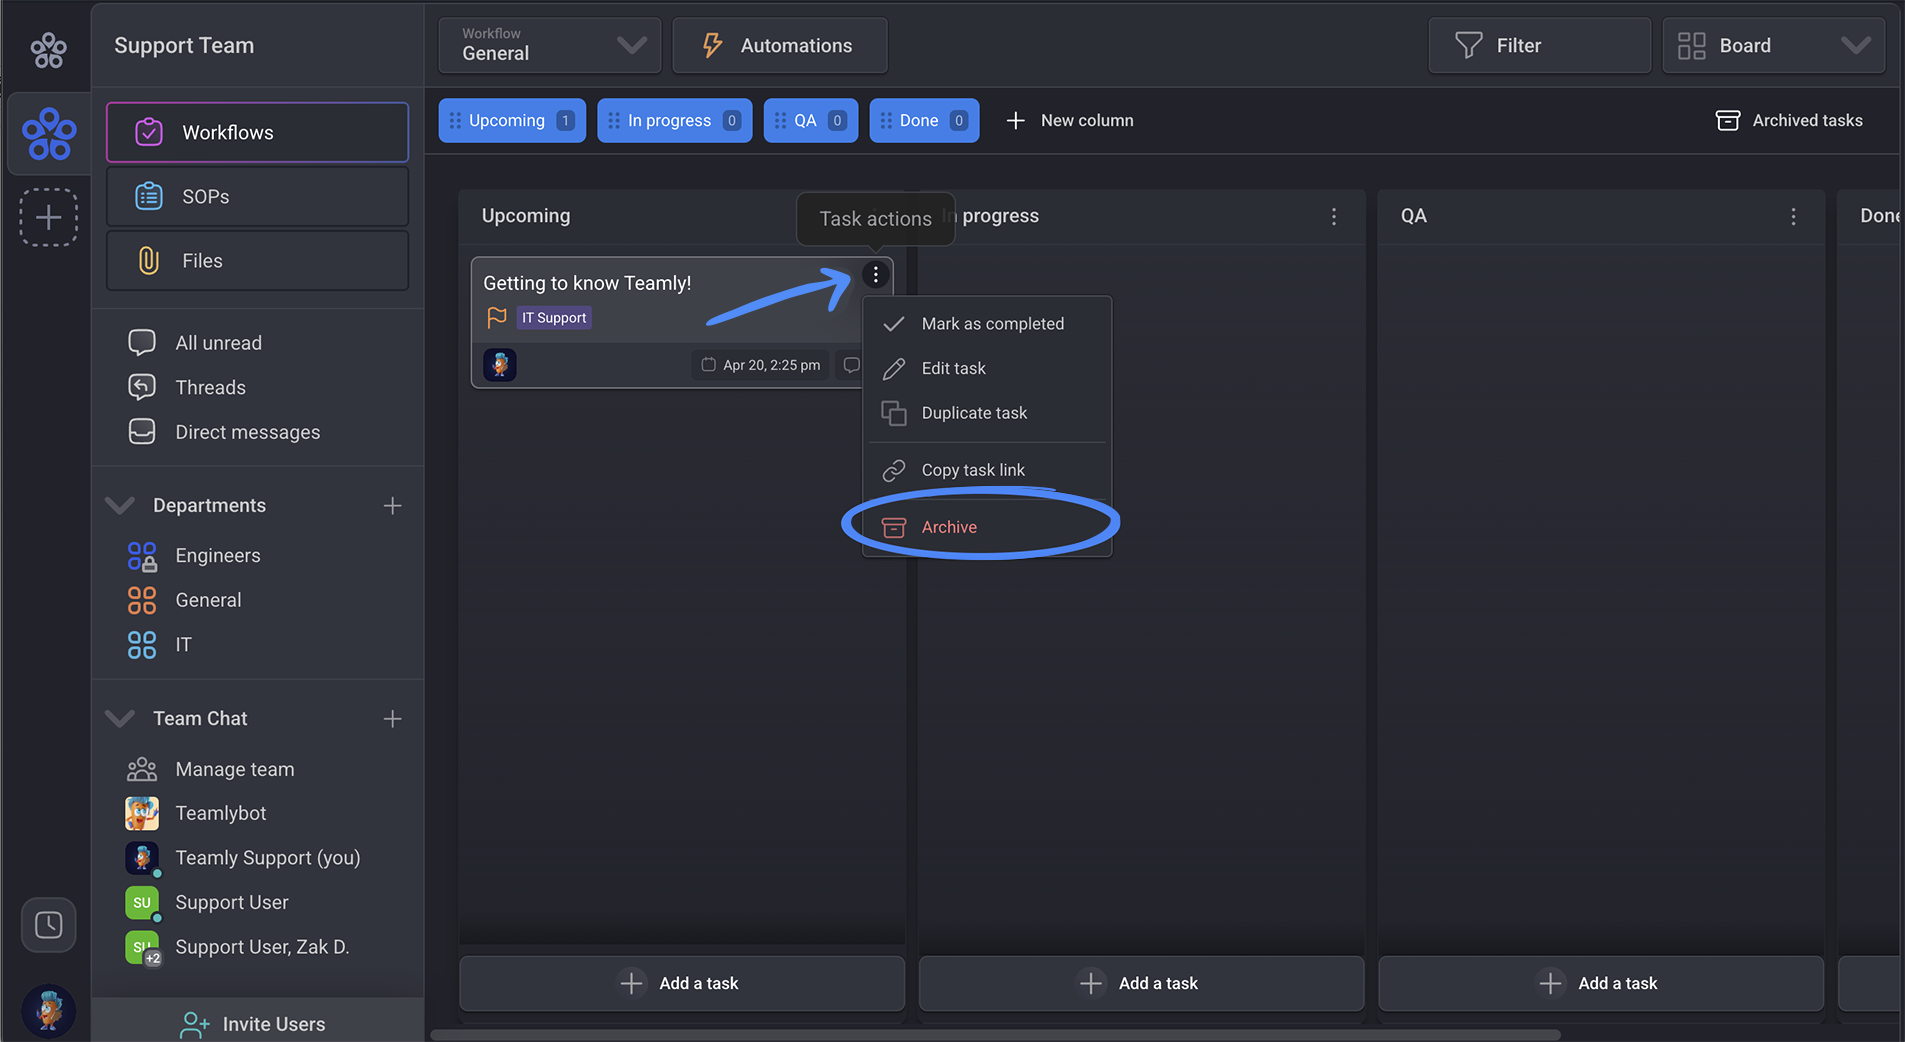The image size is (1905, 1042).
Task: Open Automations
Action: 780,45
